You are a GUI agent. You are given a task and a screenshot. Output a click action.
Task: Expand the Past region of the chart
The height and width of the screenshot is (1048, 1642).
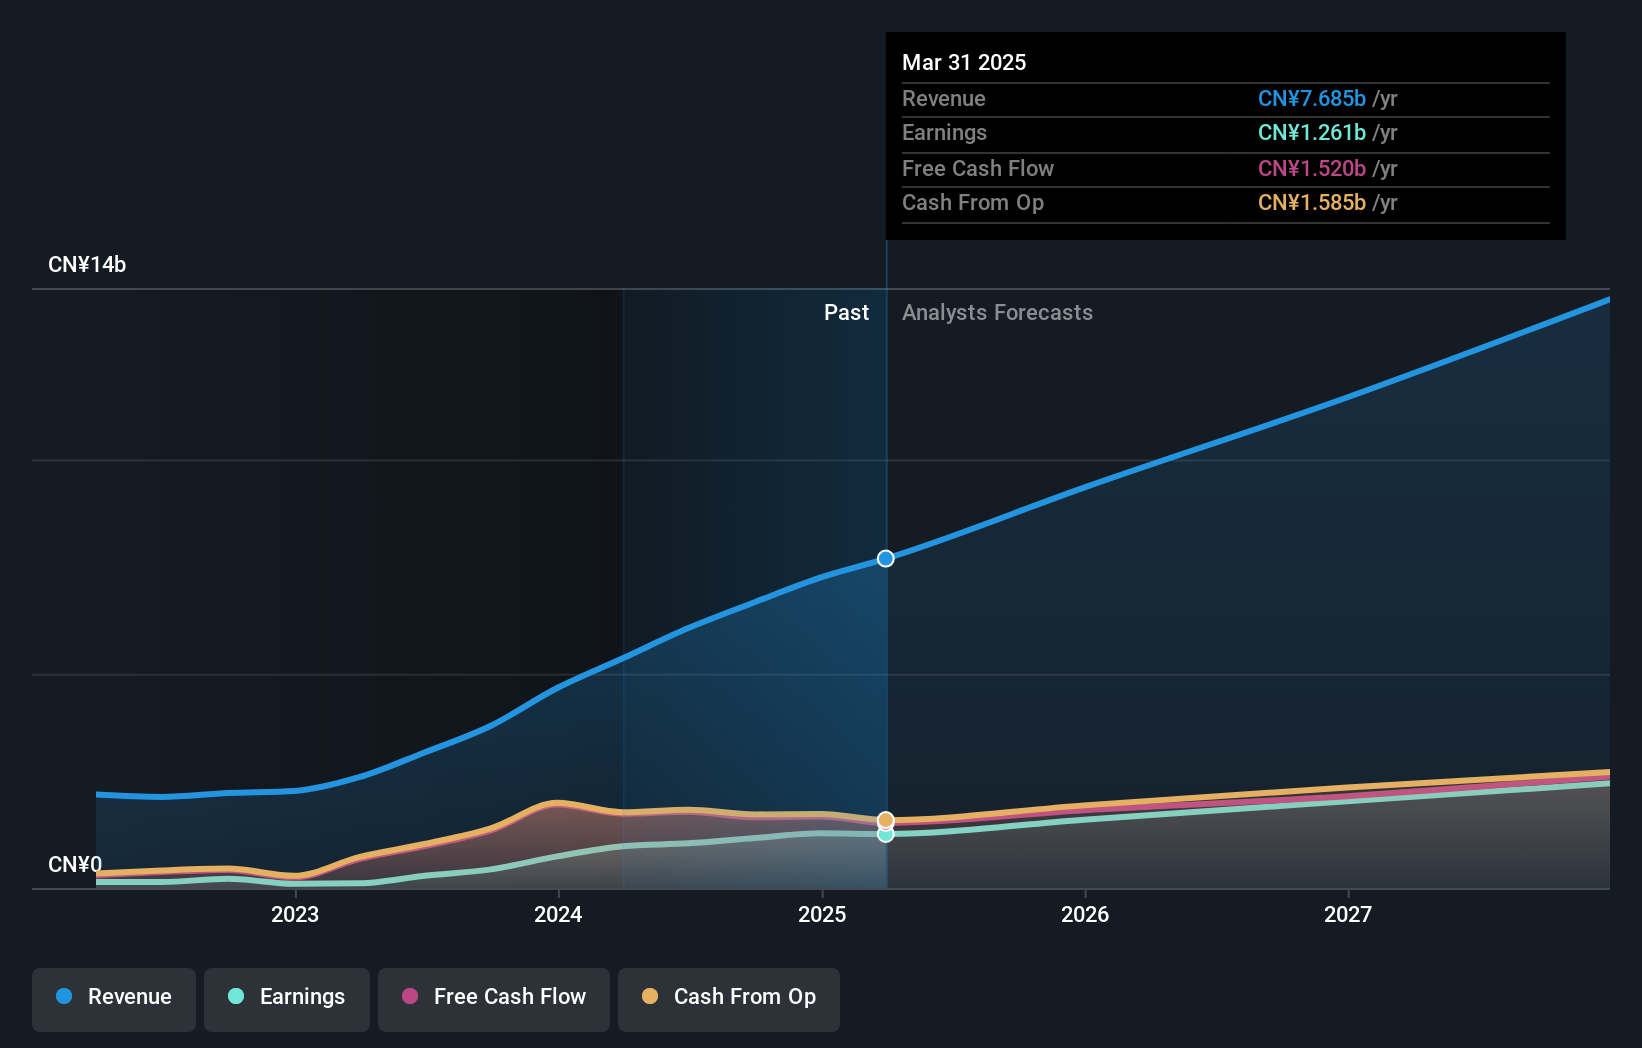pos(846,312)
